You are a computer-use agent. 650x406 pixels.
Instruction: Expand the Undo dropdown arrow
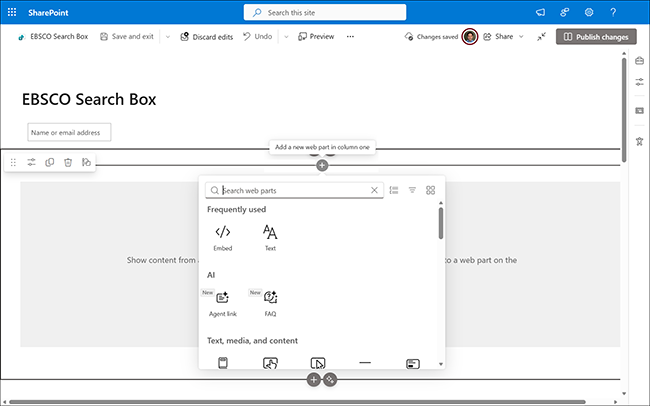(x=286, y=36)
